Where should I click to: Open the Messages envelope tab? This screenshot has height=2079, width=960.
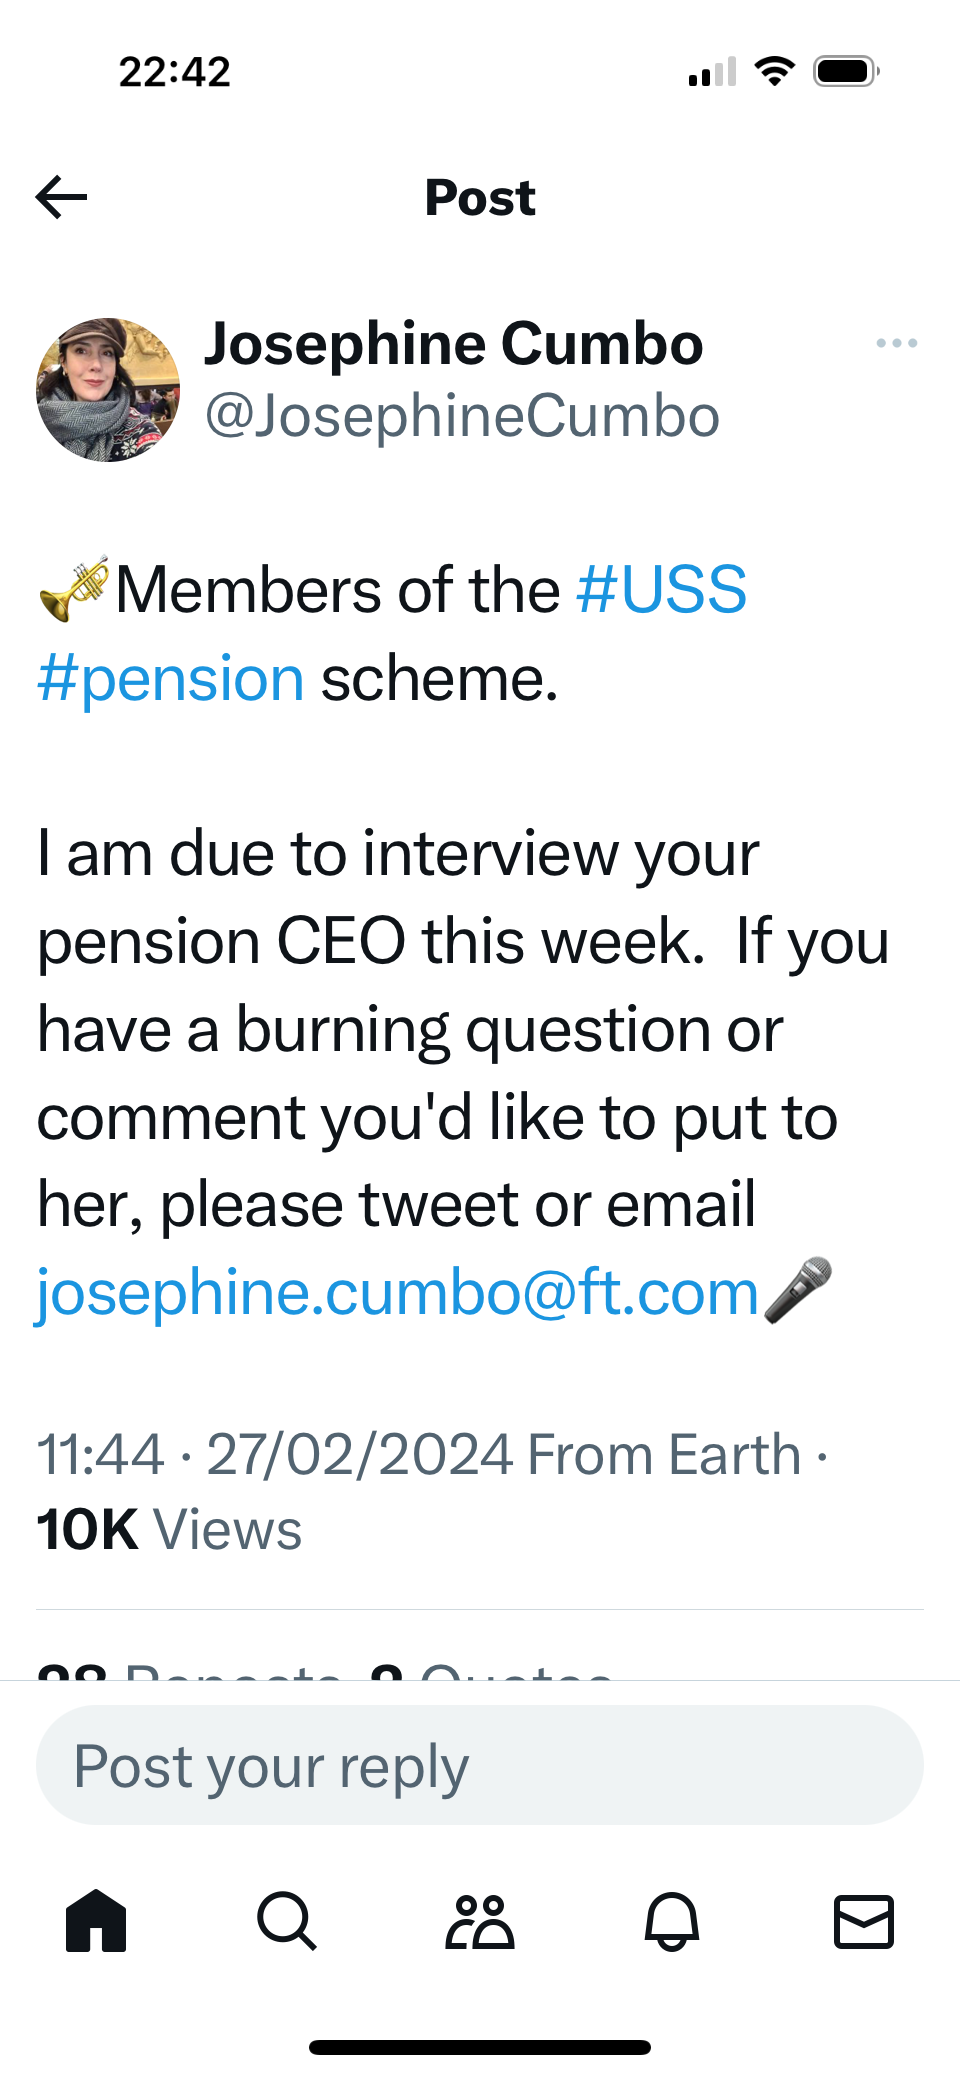coord(863,1921)
